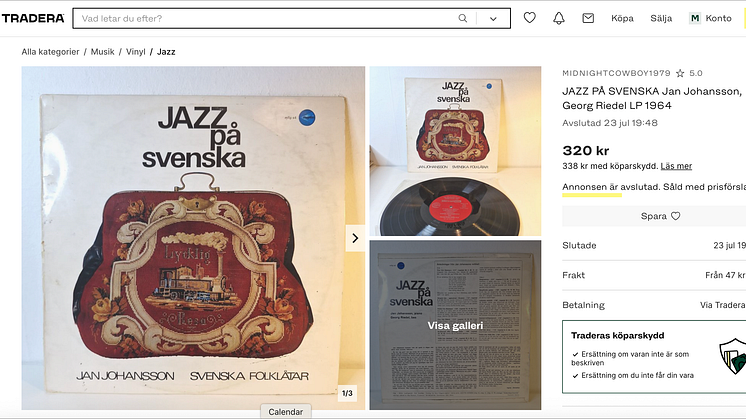
Task: Open the Läs mer link
Action: tap(676, 166)
